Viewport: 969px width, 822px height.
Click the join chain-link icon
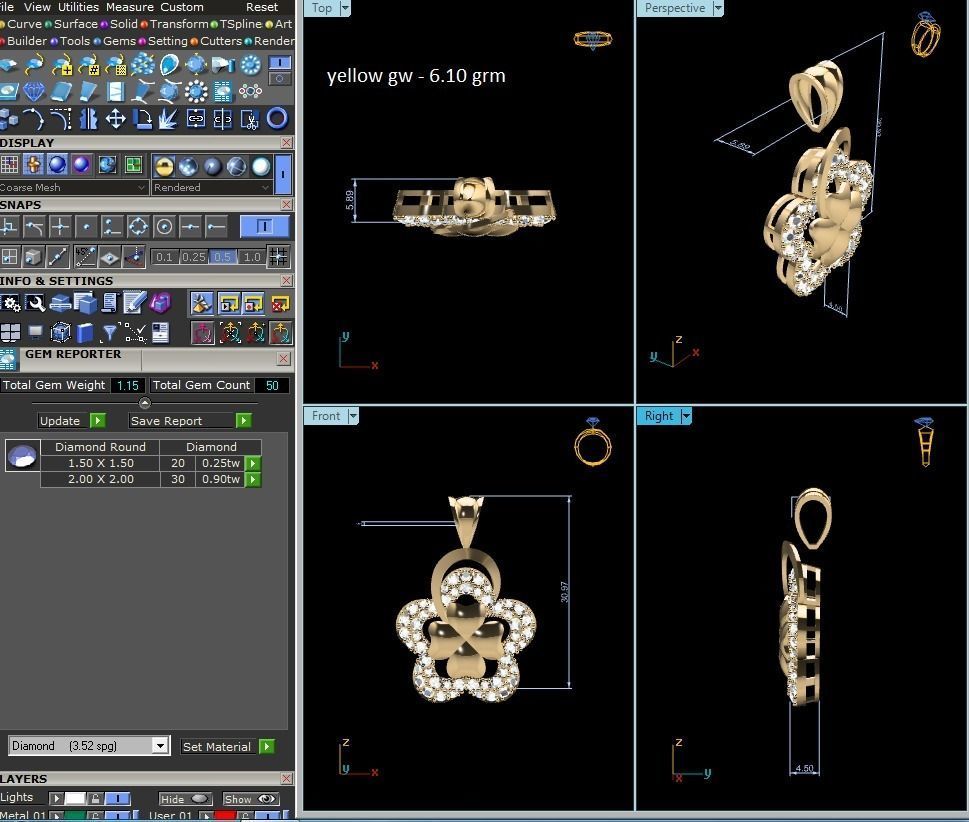(x=196, y=118)
